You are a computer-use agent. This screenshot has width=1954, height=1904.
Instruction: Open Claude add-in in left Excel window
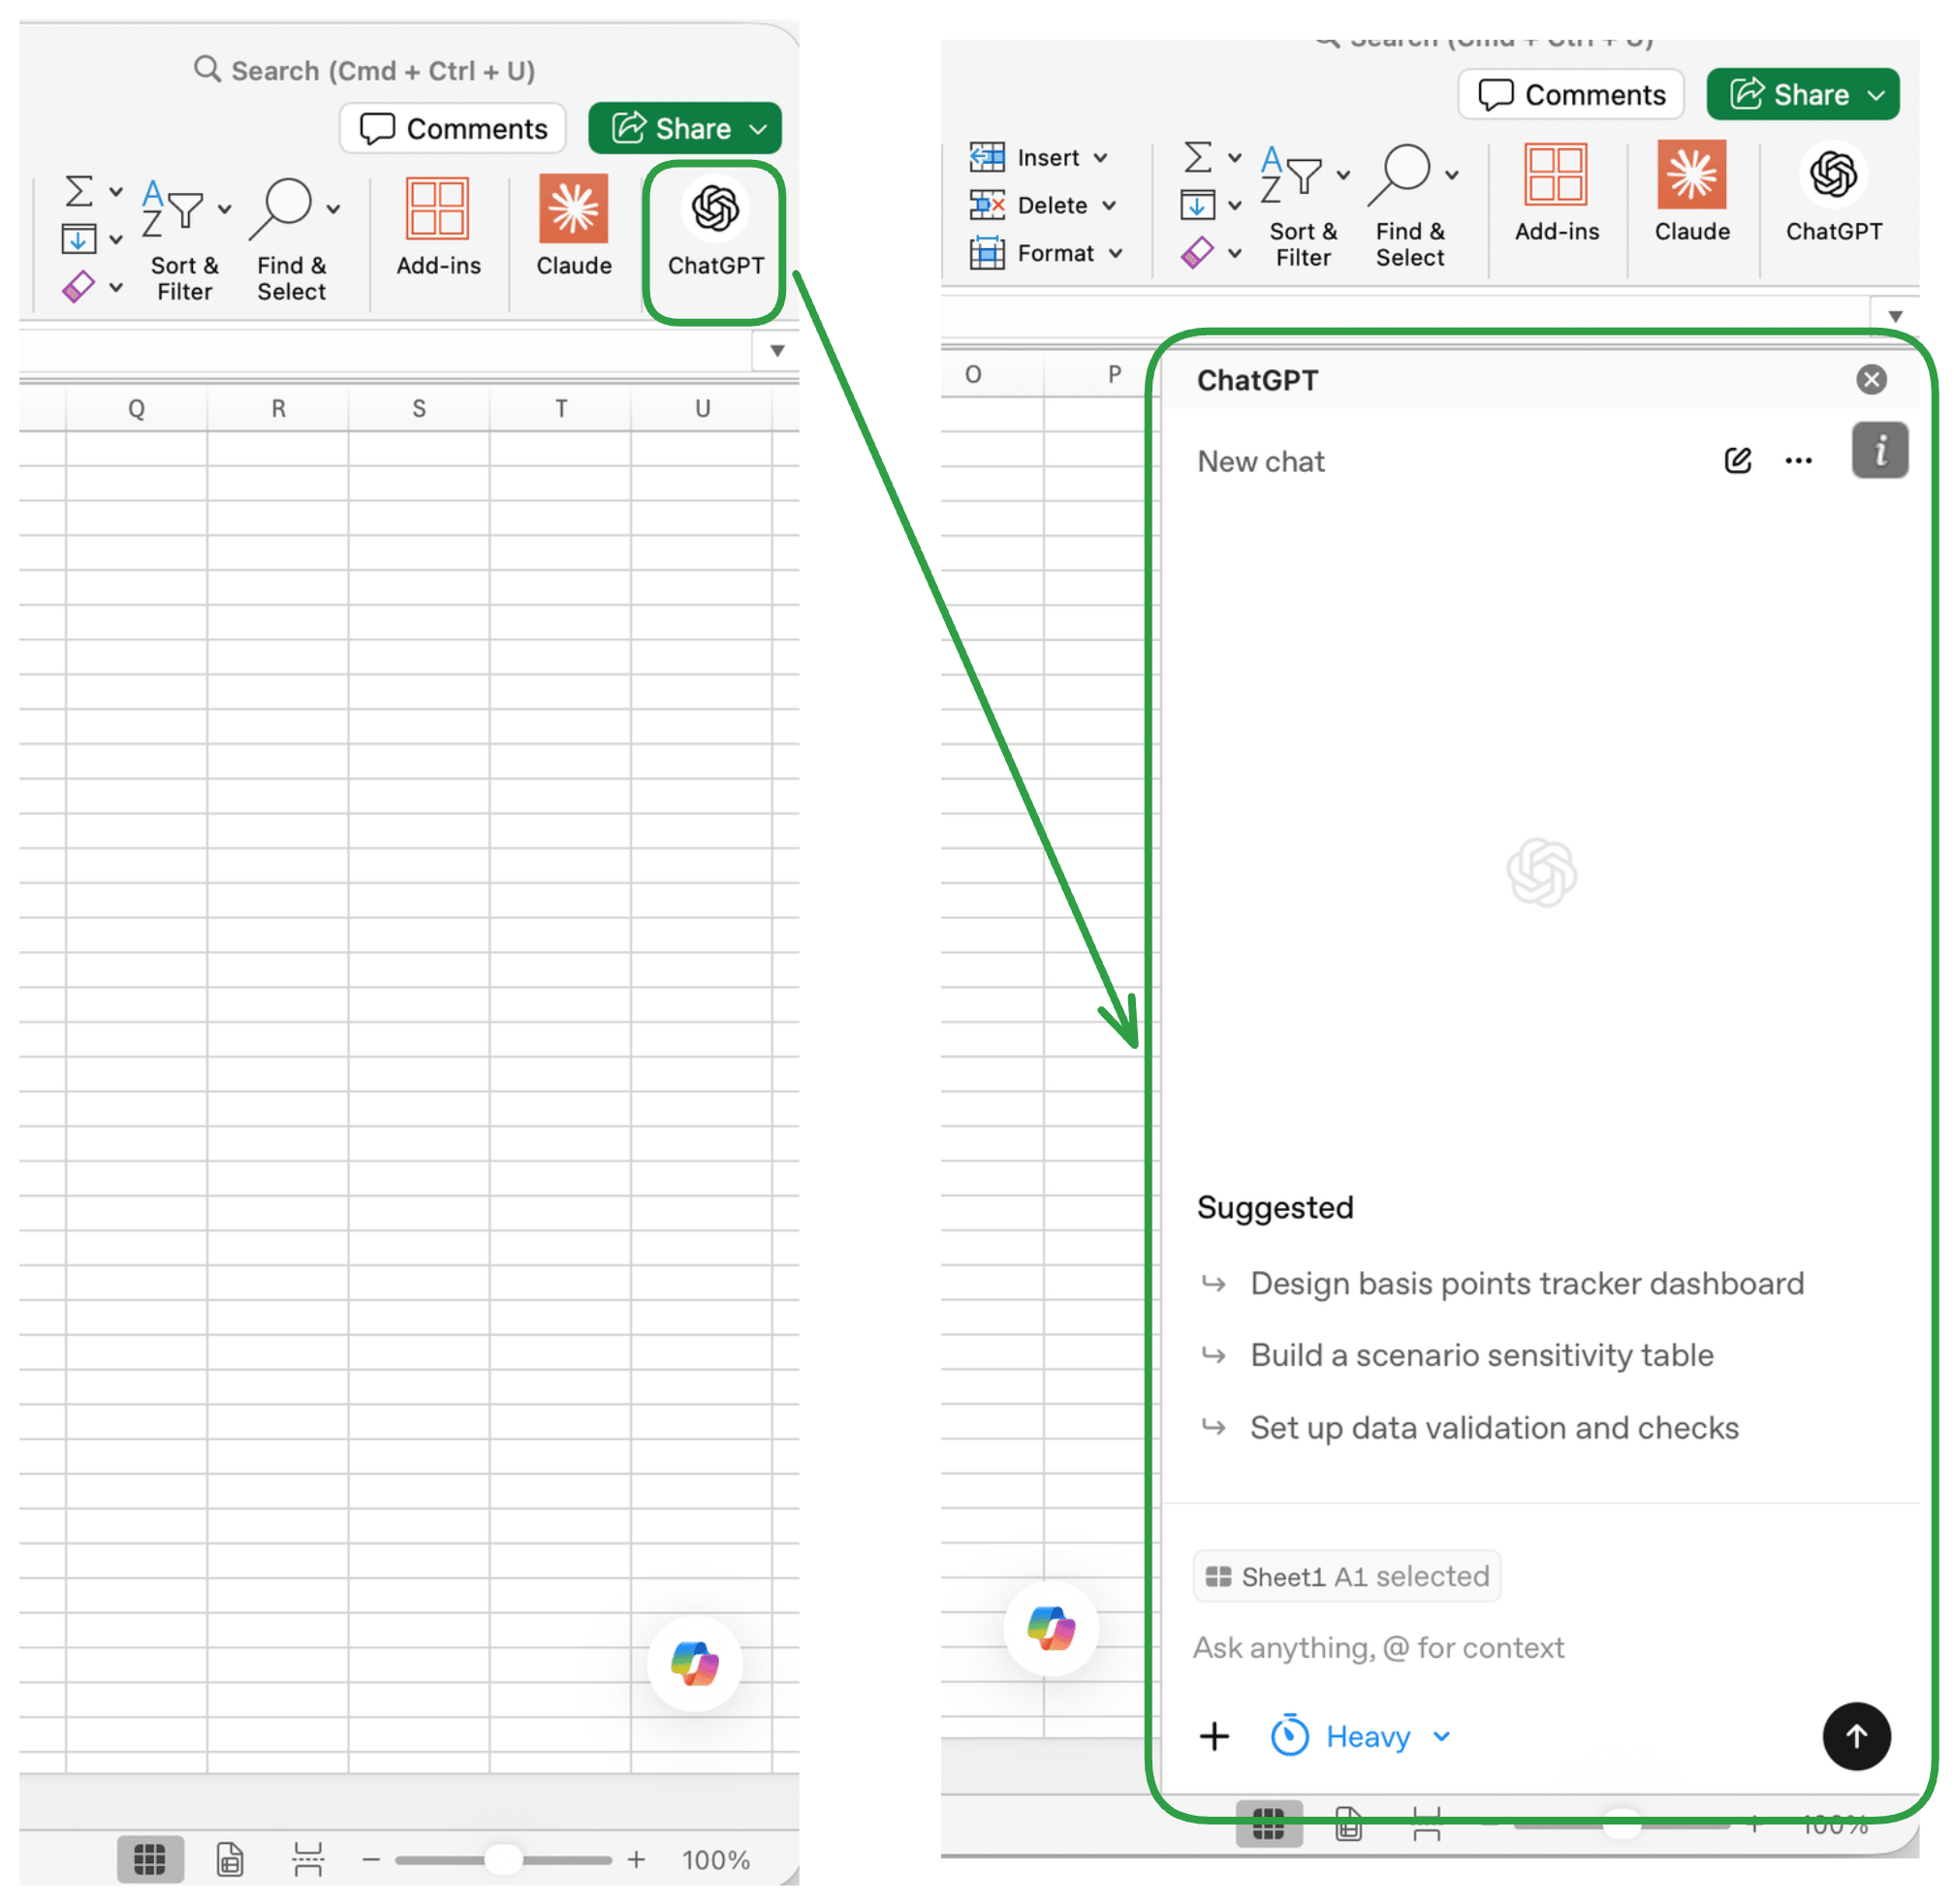coord(573,227)
